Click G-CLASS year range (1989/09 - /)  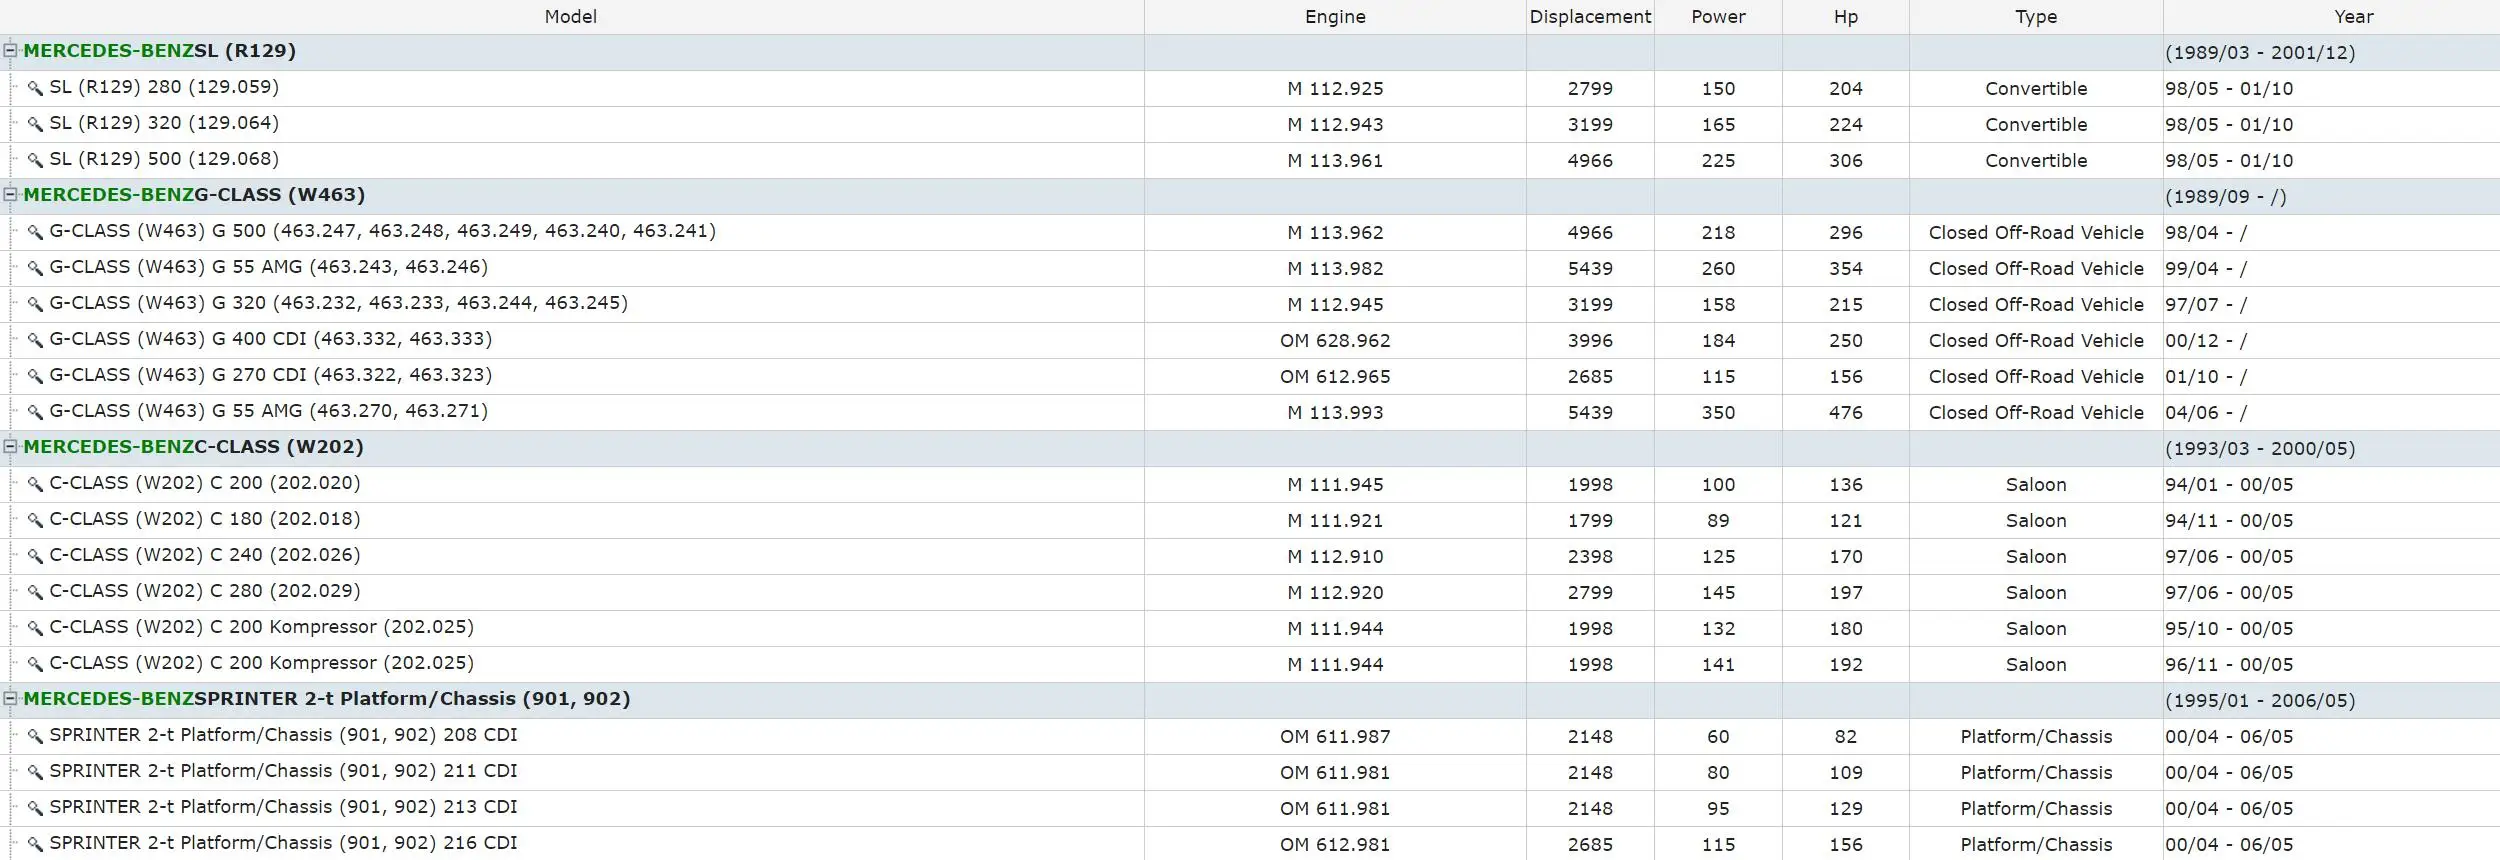[x=2226, y=197]
